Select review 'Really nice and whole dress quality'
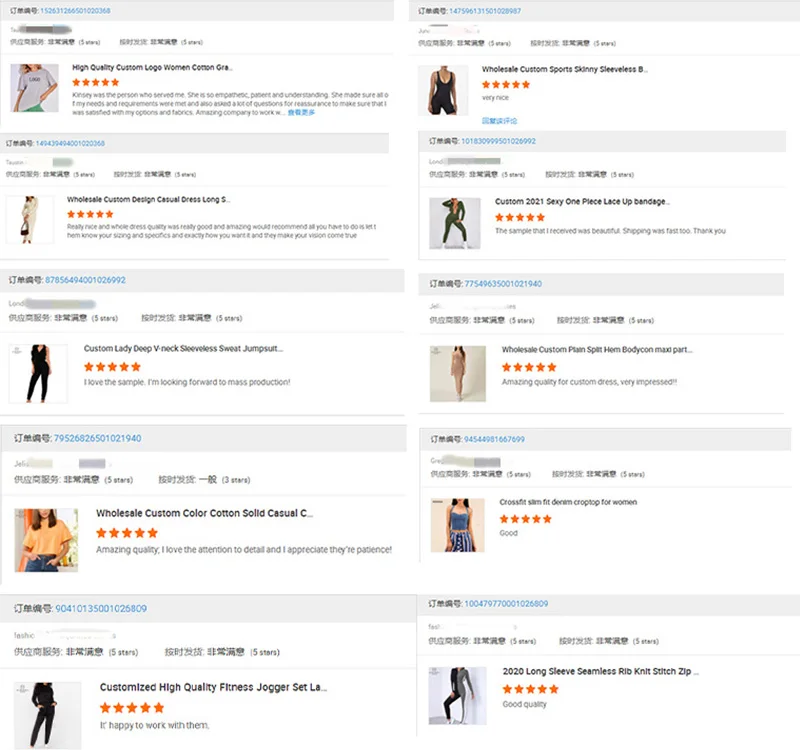 click(x=221, y=231)
